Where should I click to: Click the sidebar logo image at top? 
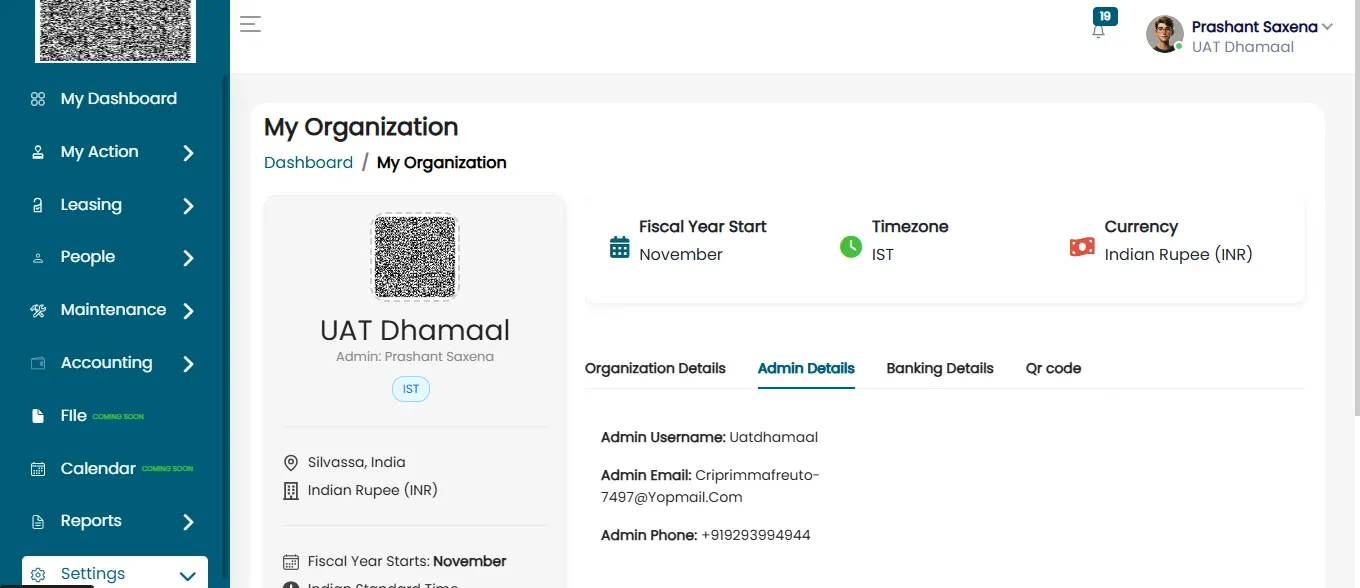(x=116, y=31)
